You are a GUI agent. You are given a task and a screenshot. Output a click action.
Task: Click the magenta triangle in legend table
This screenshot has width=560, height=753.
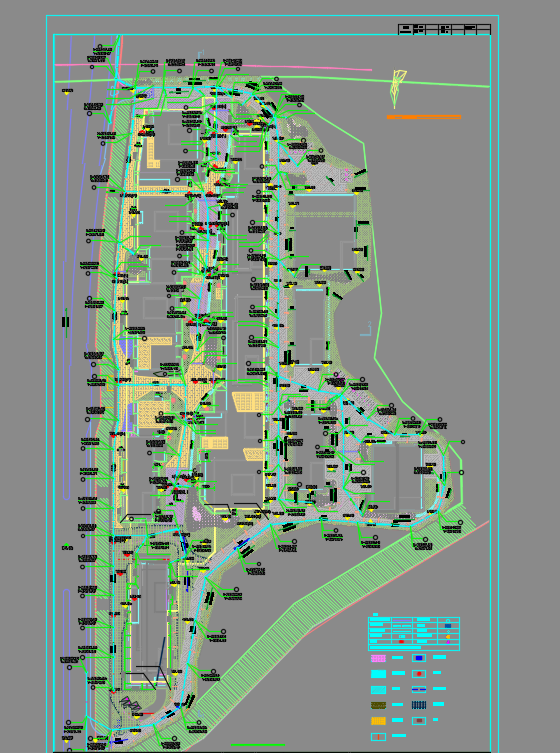click(x=448, y=642)
